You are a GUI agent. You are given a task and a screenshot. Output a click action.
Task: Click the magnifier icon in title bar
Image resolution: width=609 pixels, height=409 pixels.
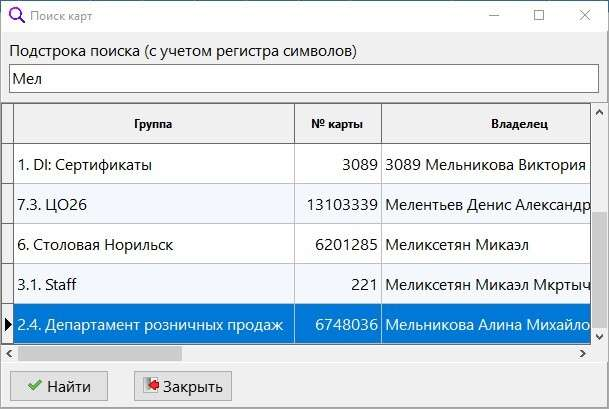click(16, 15)
